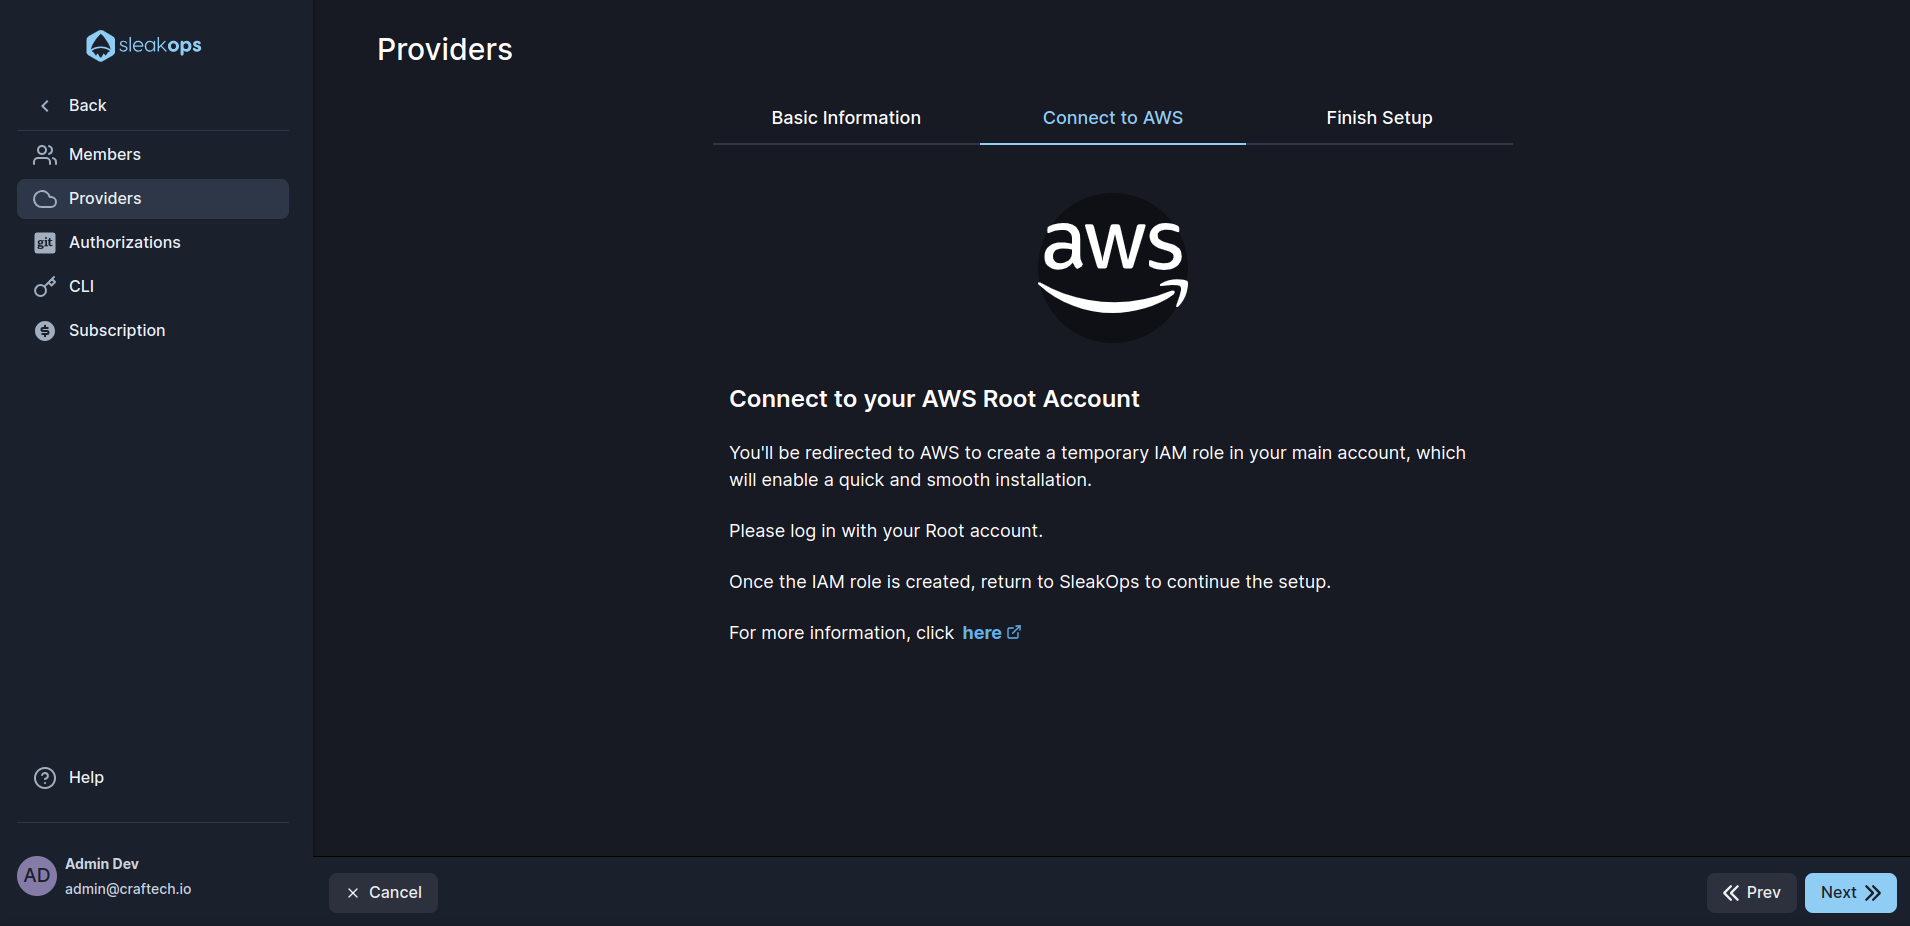Click the external link icon beside here
This screenshot has width=1910, height=926.
pyautogui.click(x=1014, y=632)
